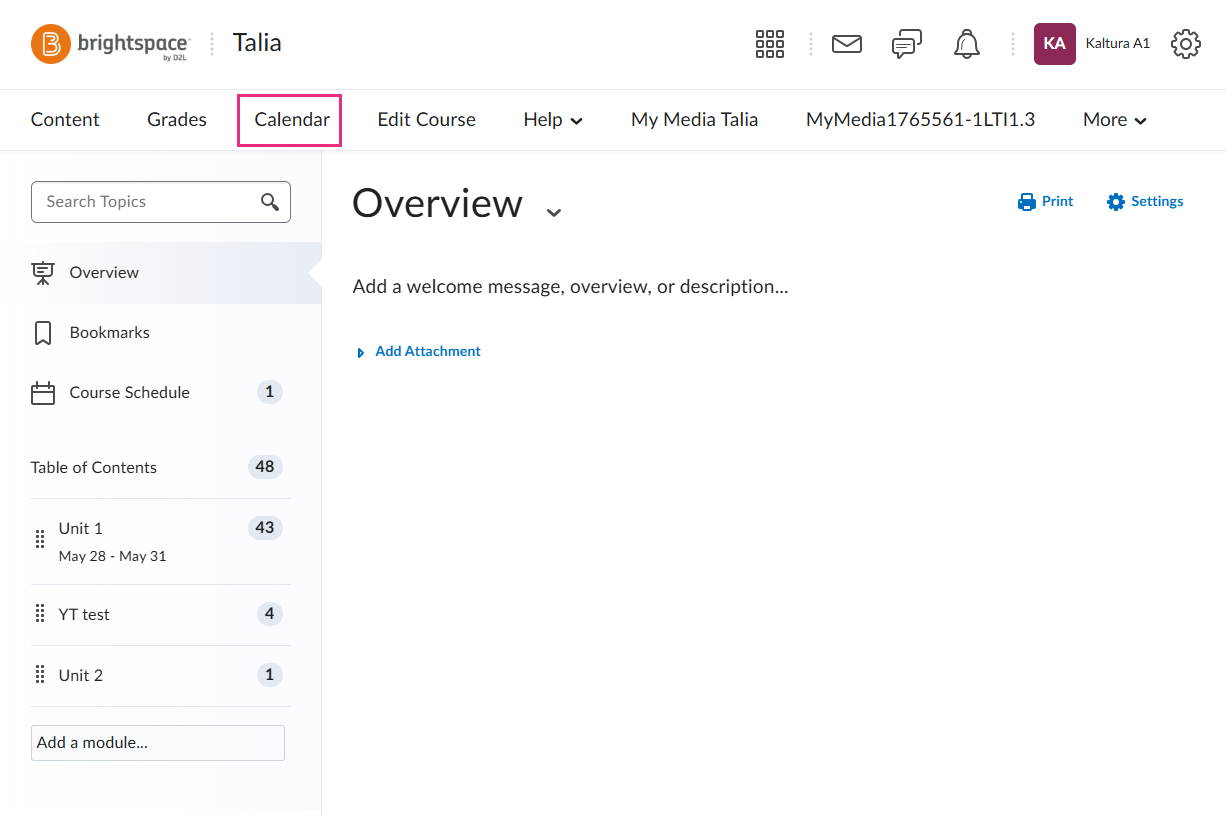
Task: Open the Calendar tab
Action: 291,120
